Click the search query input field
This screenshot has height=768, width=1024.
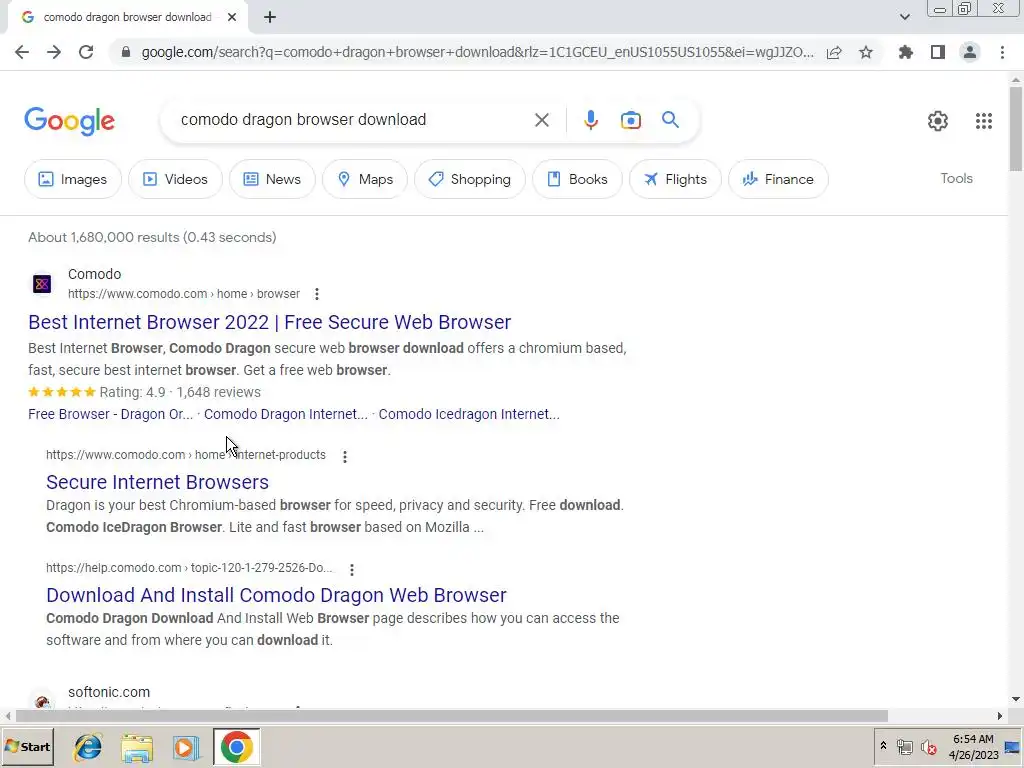click(353, 120)
